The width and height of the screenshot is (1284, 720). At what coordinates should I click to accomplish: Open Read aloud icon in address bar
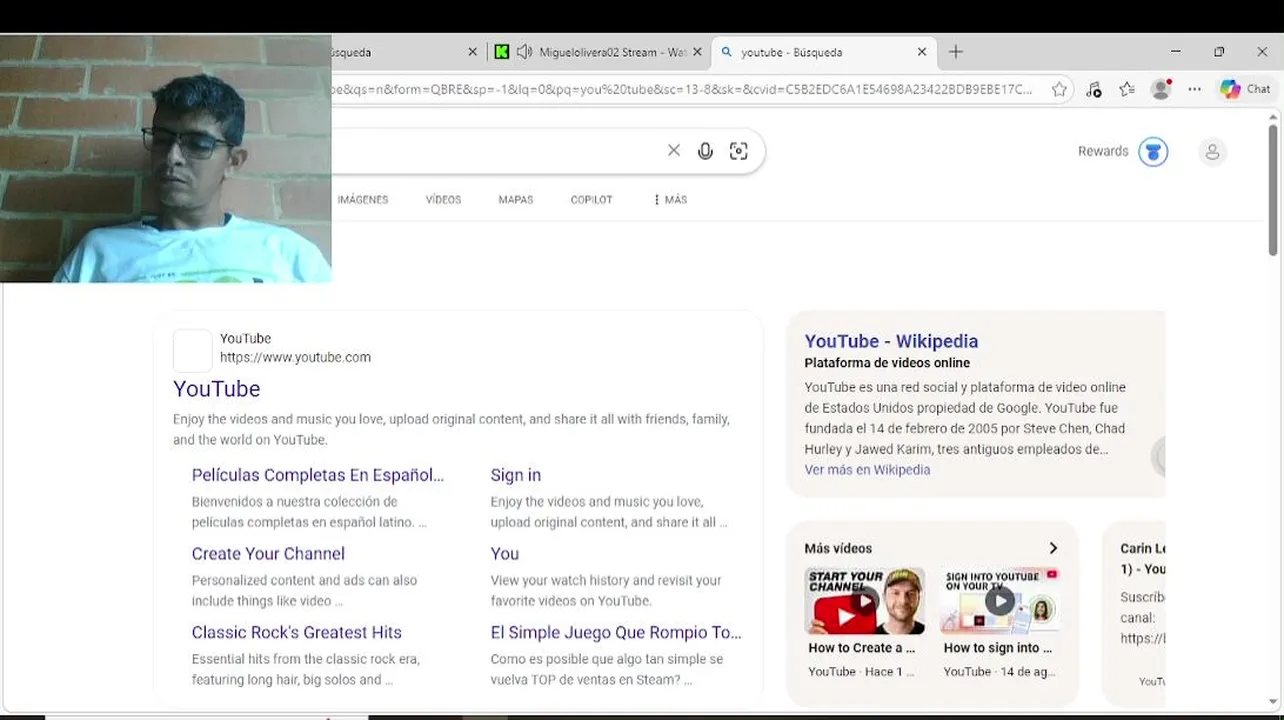point(1093,89)
